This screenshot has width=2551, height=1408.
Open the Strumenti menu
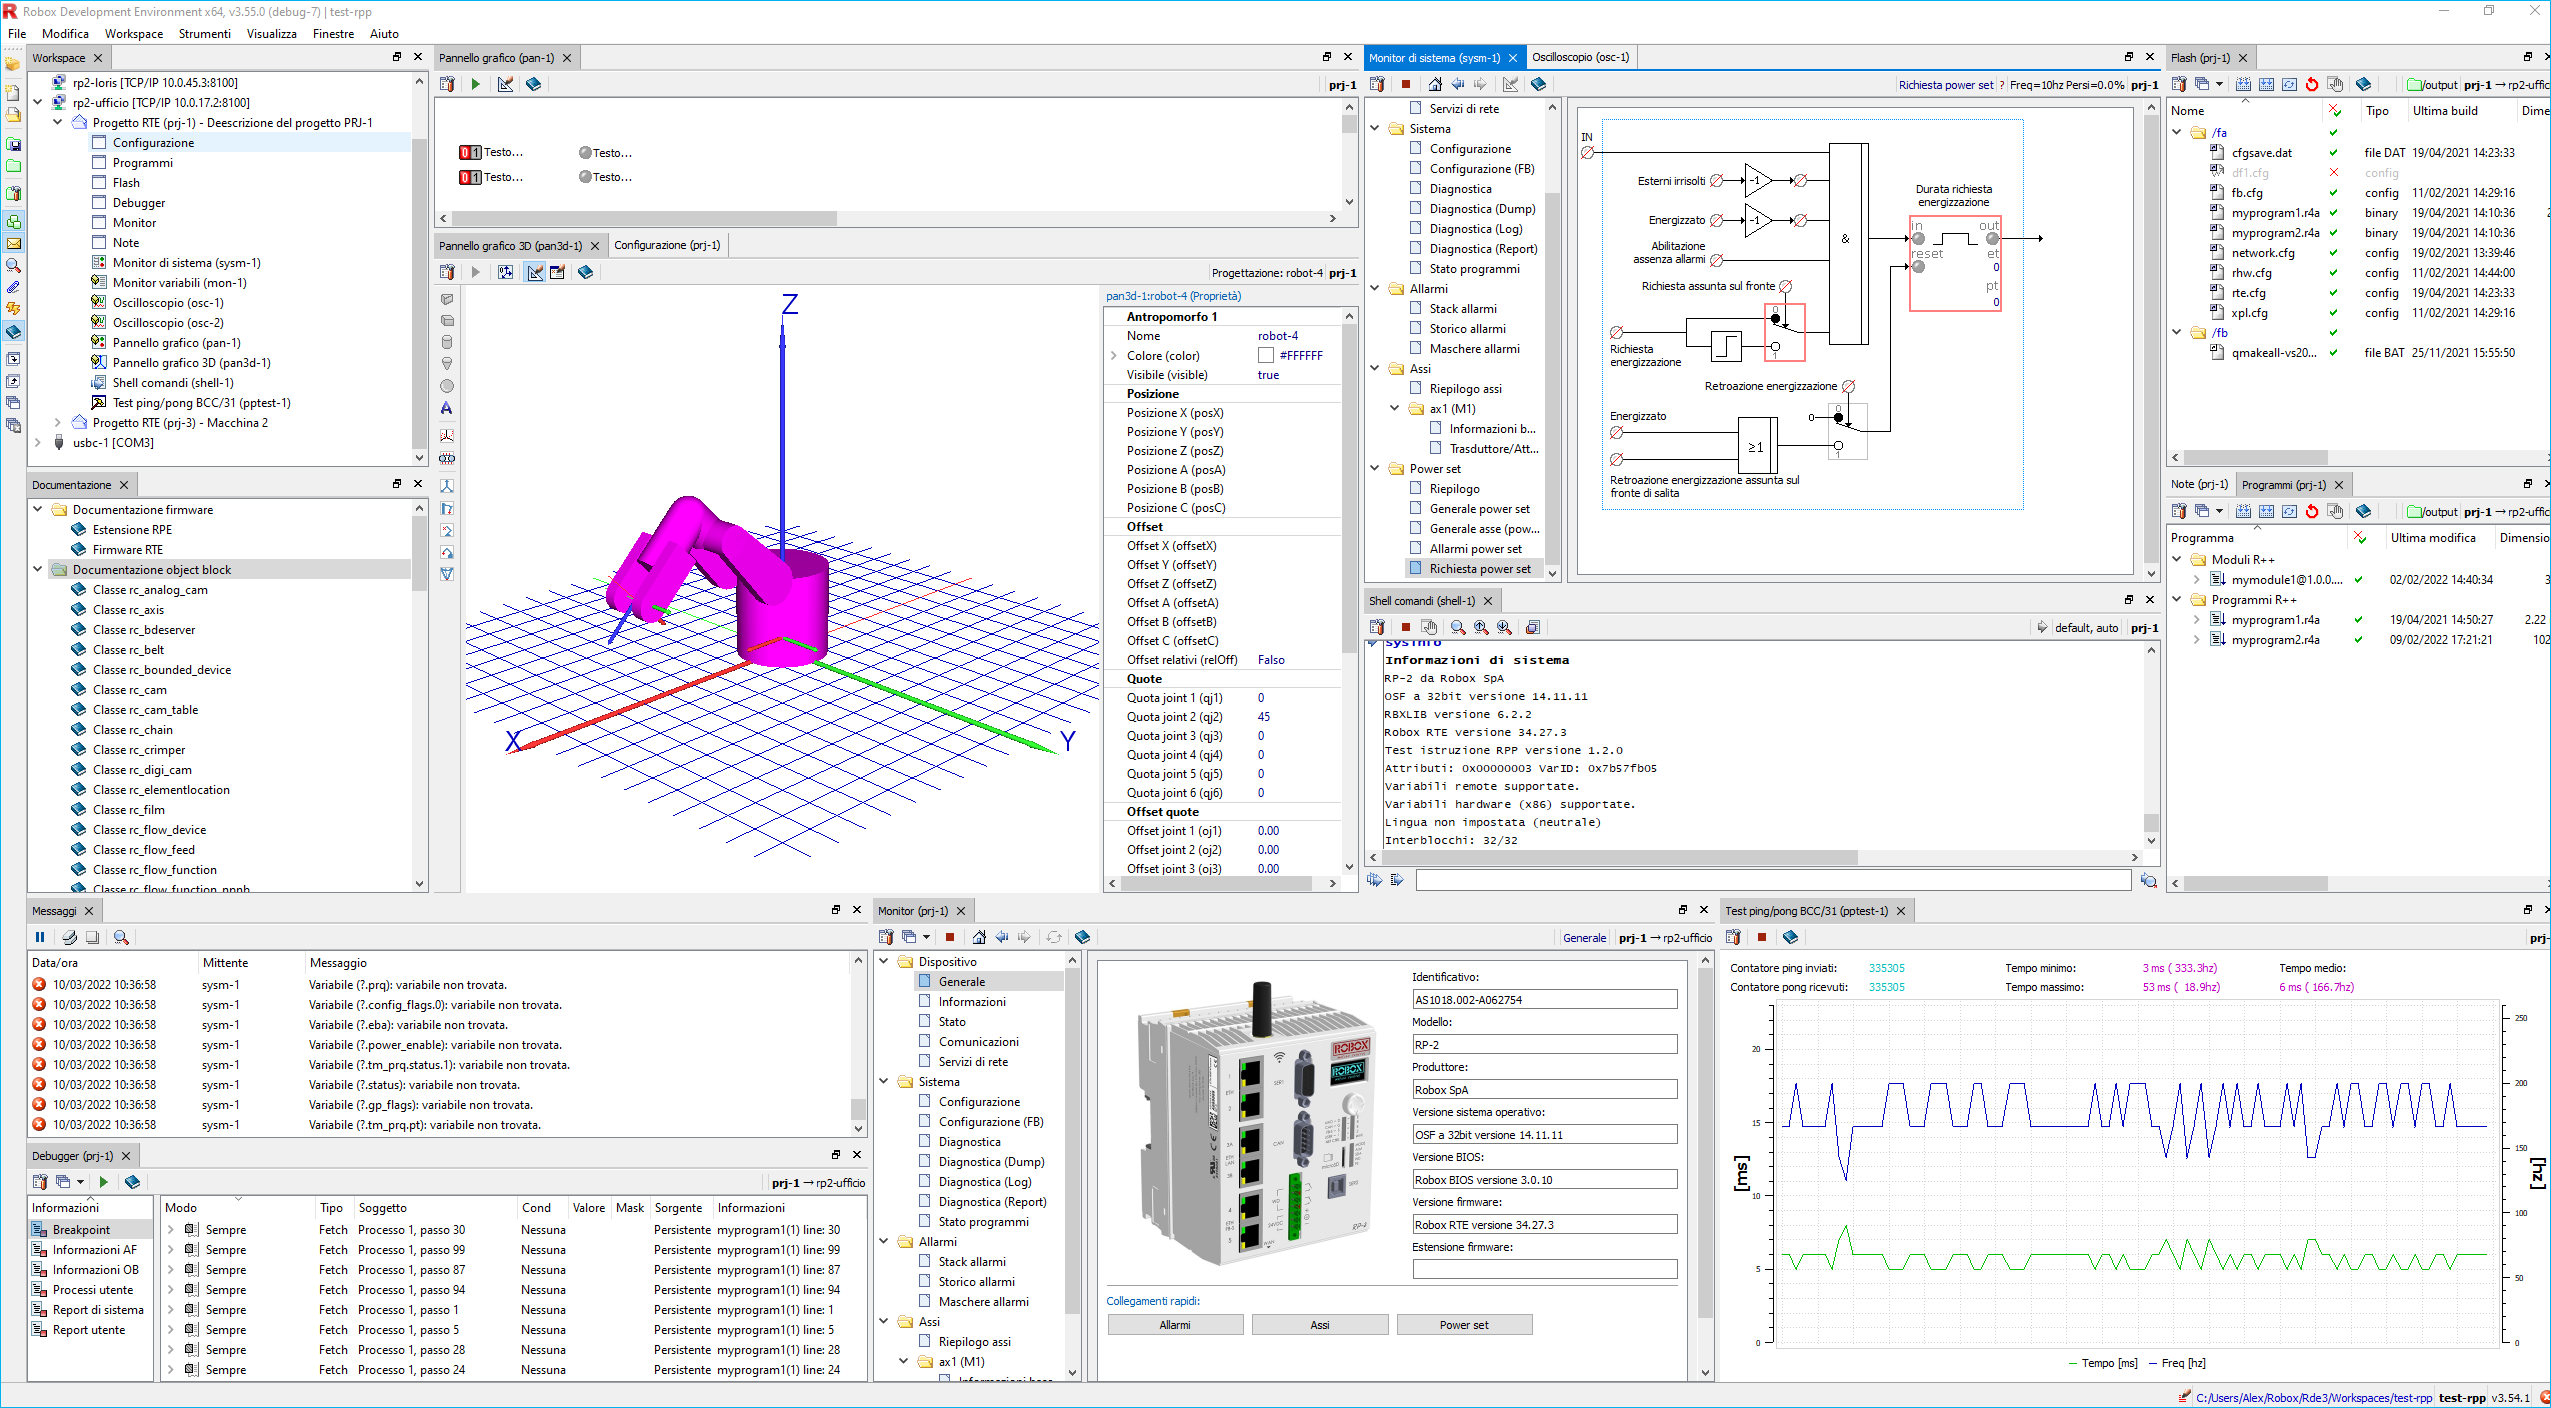(204, 33)
